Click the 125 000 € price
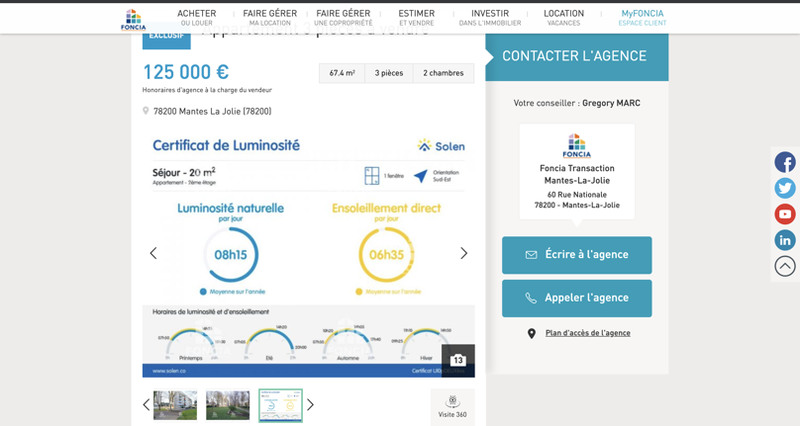This screenshot has height=426, width=800. 186,72
